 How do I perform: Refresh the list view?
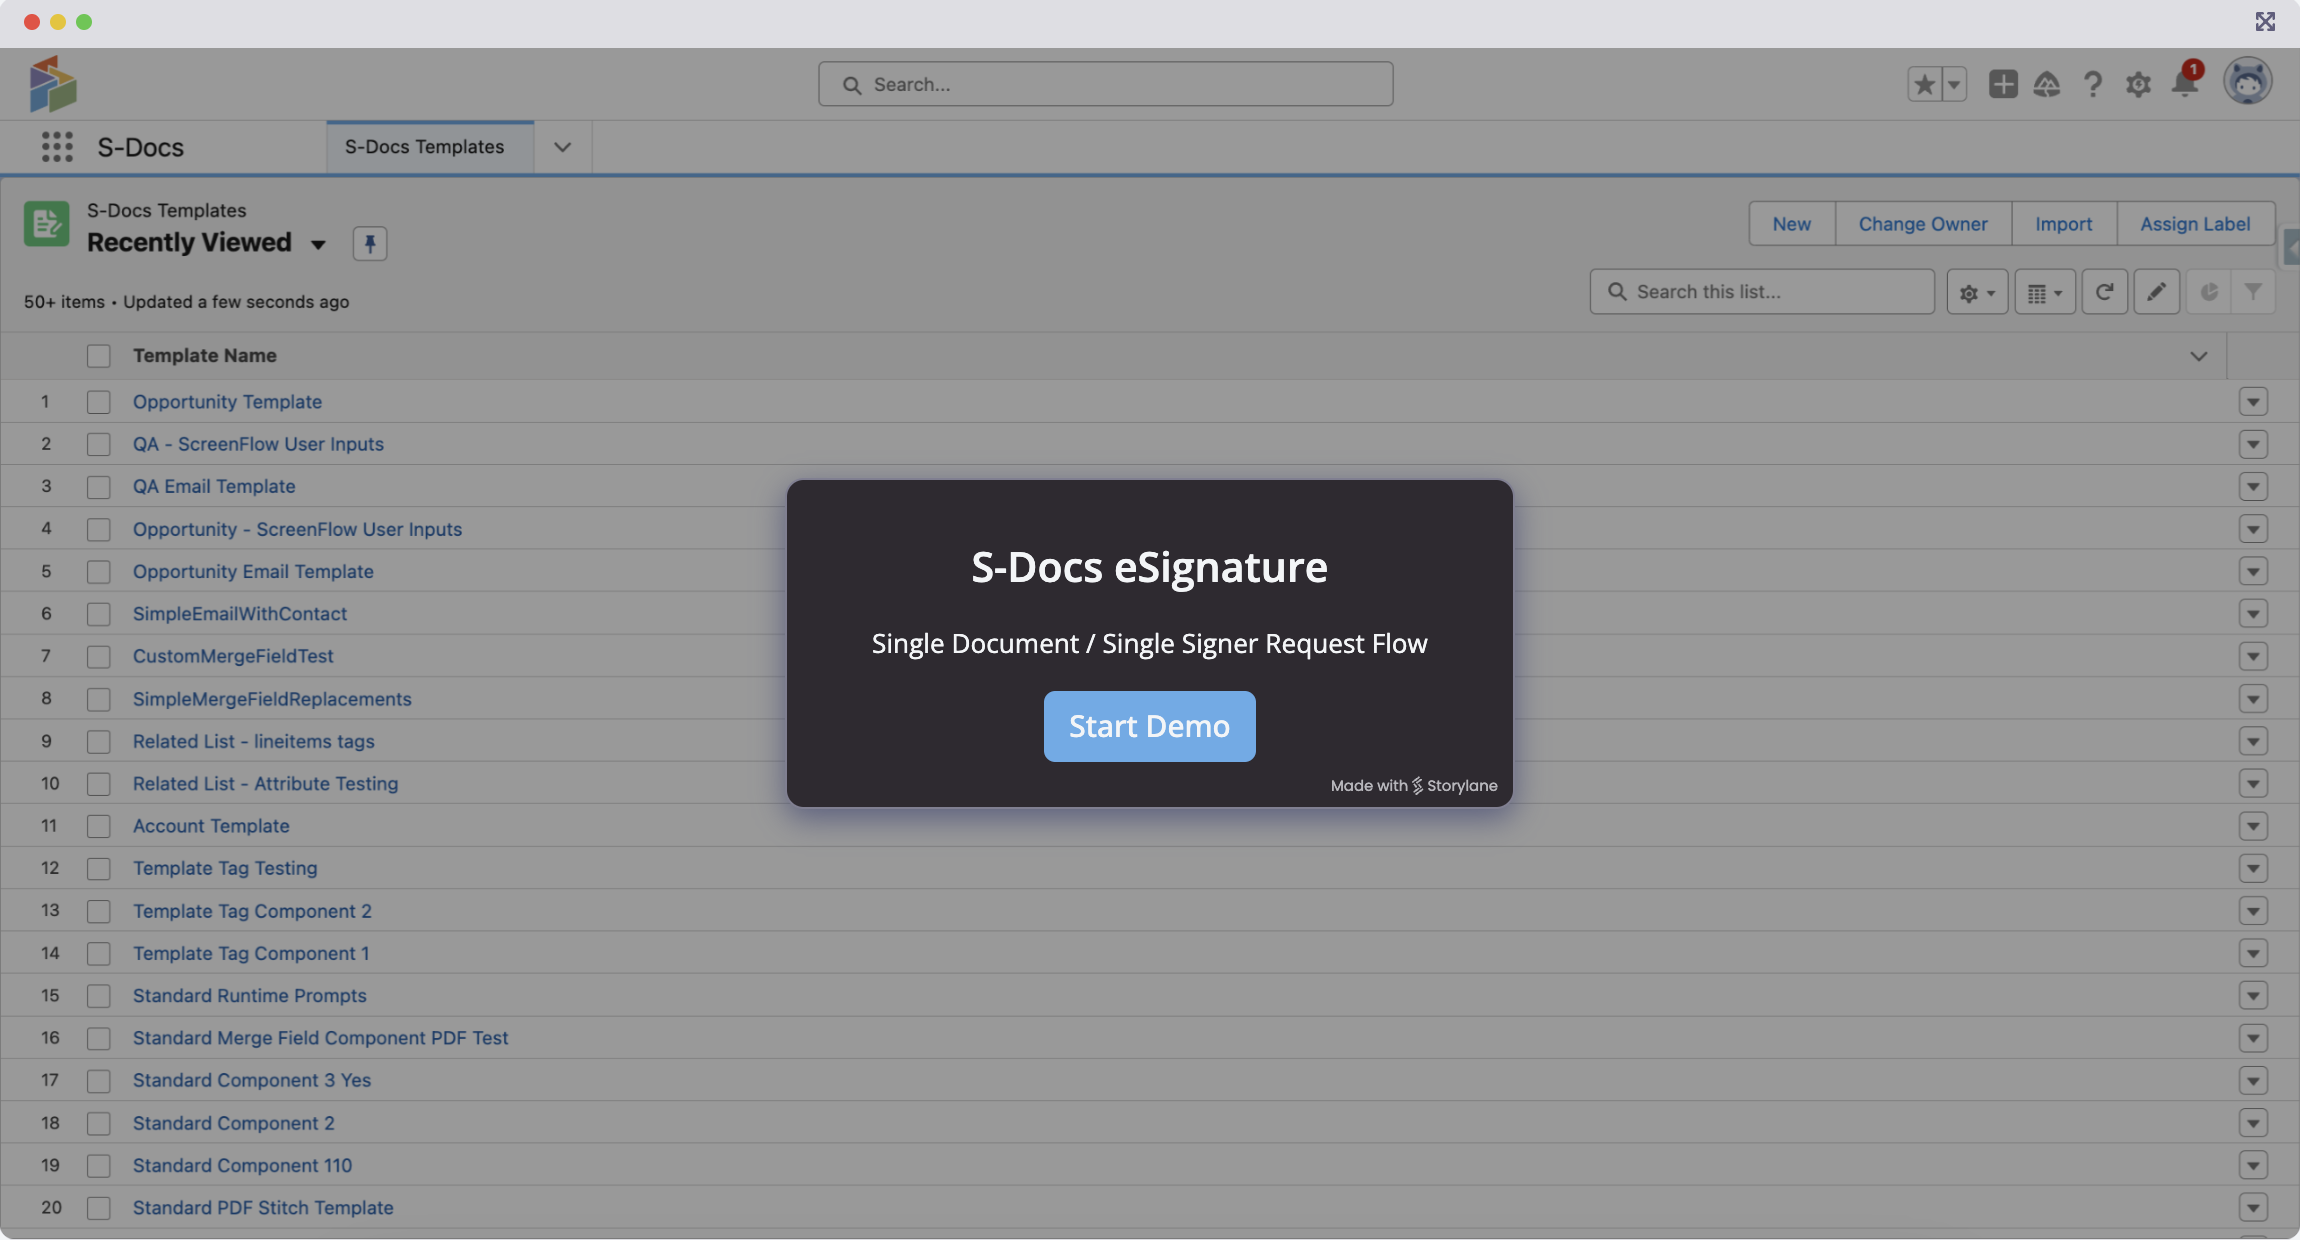click(2105, 292)
